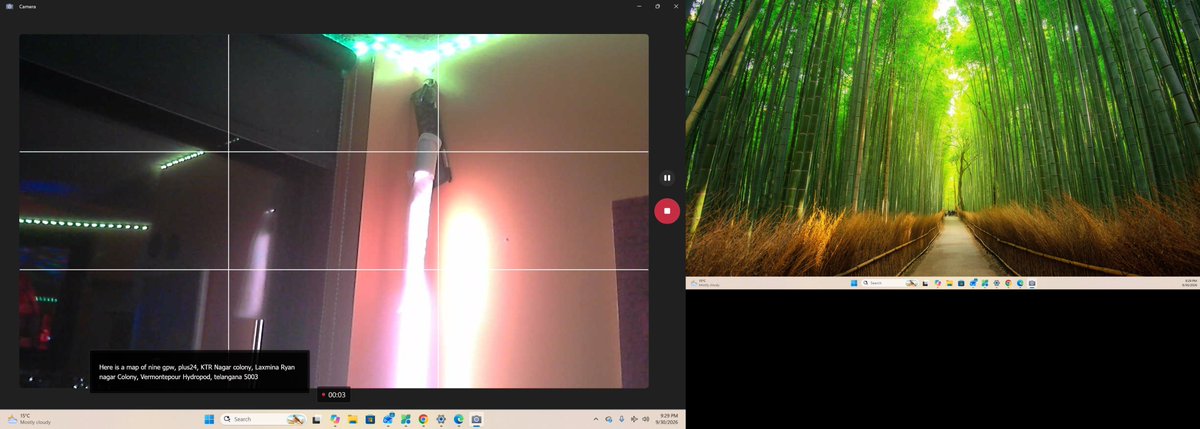Click the caption text about KTR Nagar colony
The image size is (1200, 429).
coord(198,372)
